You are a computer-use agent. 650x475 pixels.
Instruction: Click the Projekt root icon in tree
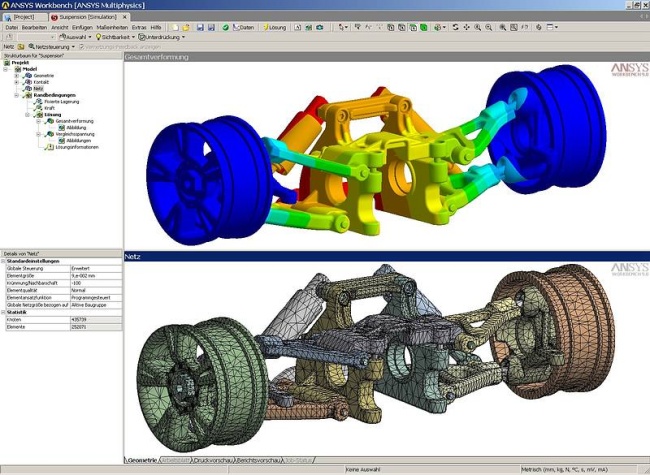pos(7,63)
